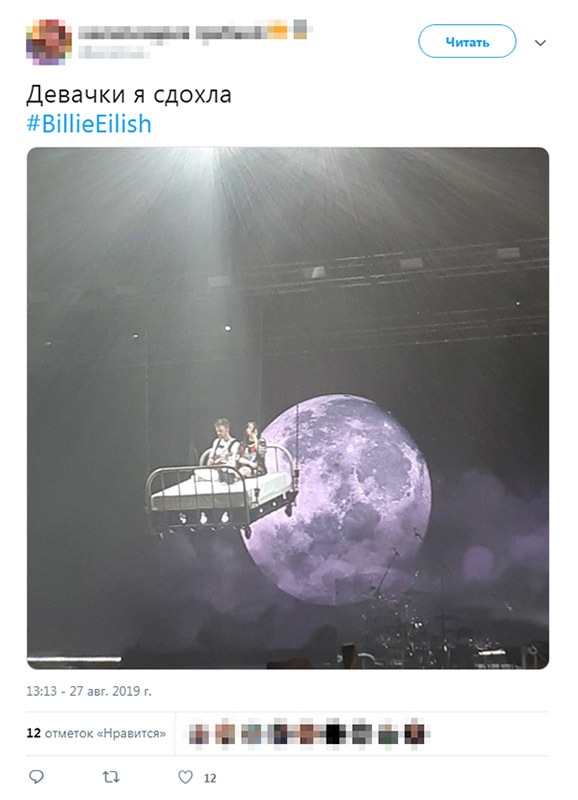Click the 13:13 - 27 авг. 2019 timestamp
The width and height of the screenshot is (578, 800).
(x=89, y=691)
